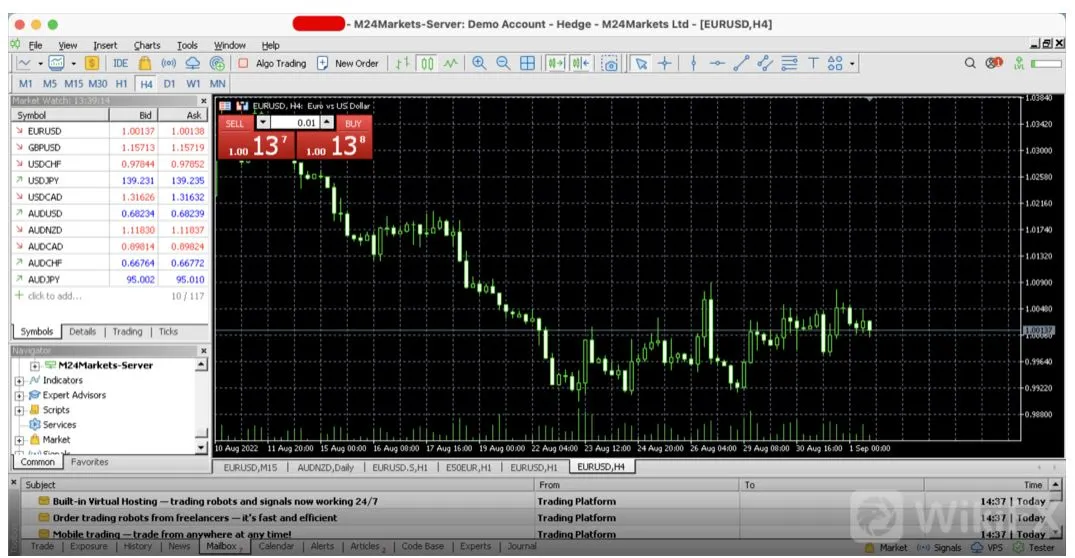
Task: Expand the Scripts tree node
Action: pos(19,411)
